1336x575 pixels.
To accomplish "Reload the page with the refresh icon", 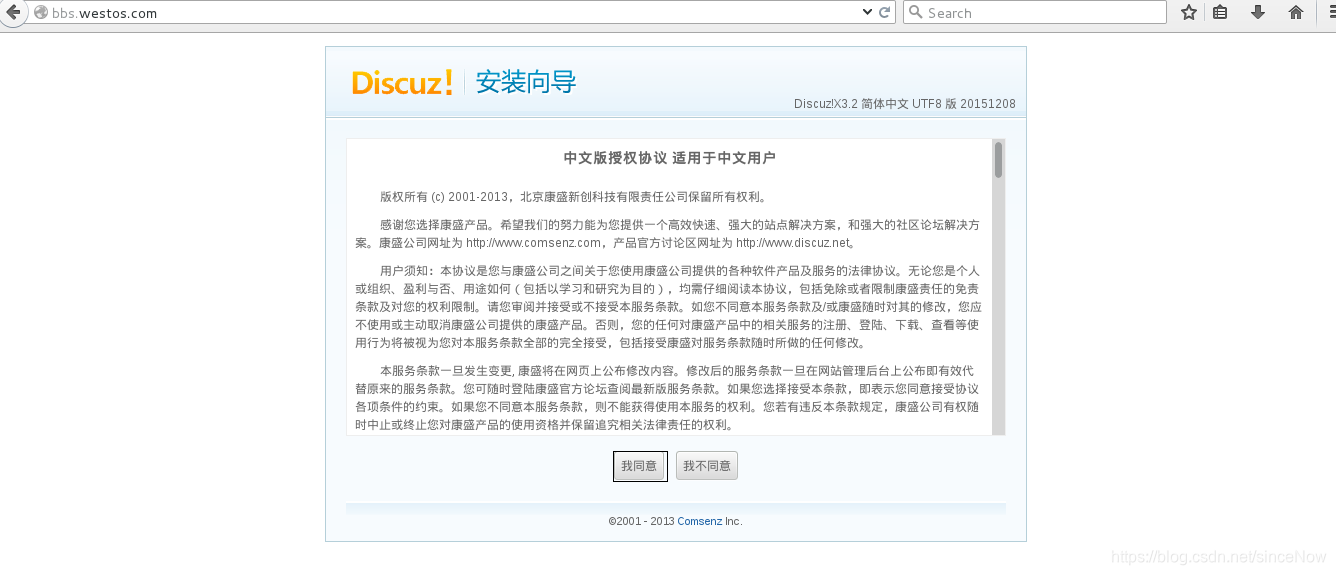I will point(885,12).
